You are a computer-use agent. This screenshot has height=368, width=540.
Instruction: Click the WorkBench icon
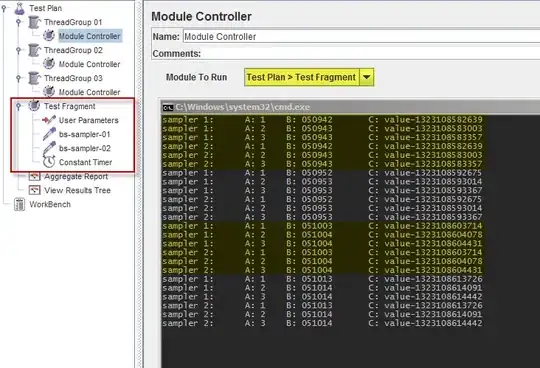19,204
